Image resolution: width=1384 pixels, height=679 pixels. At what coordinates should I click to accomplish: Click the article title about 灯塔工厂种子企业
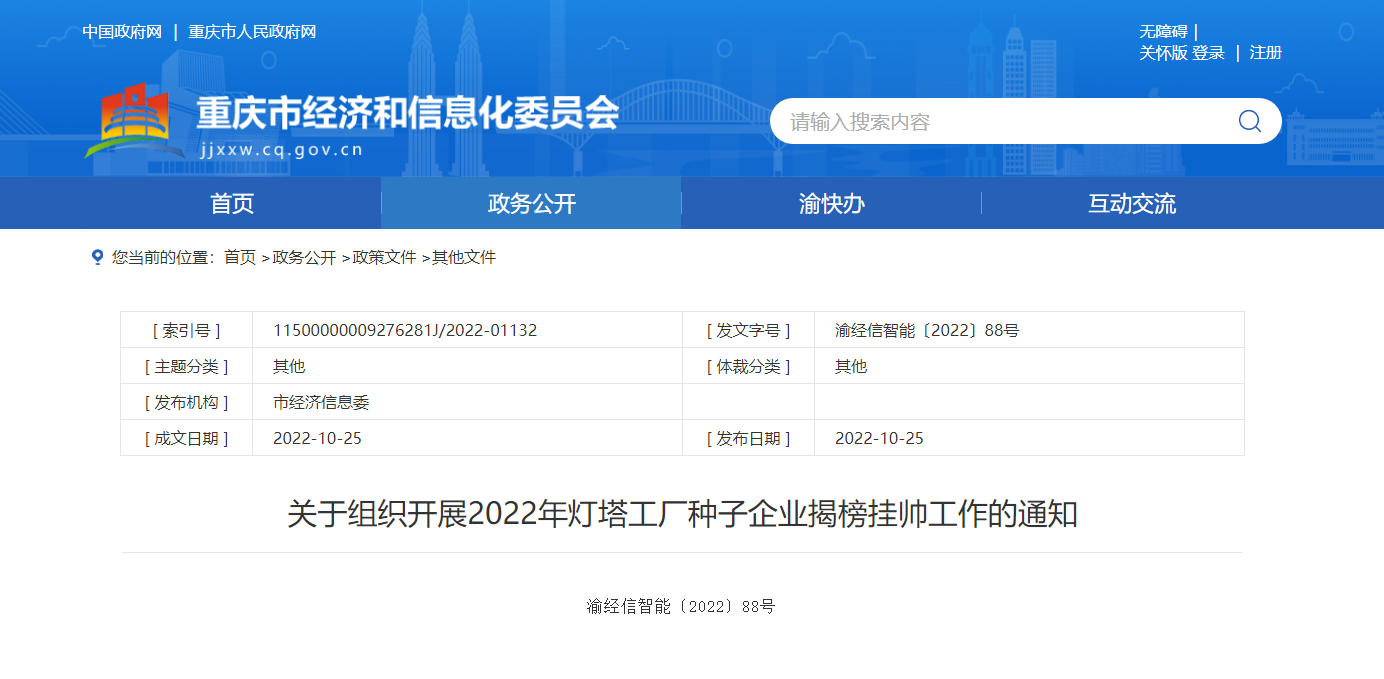[x=682, y=514]
